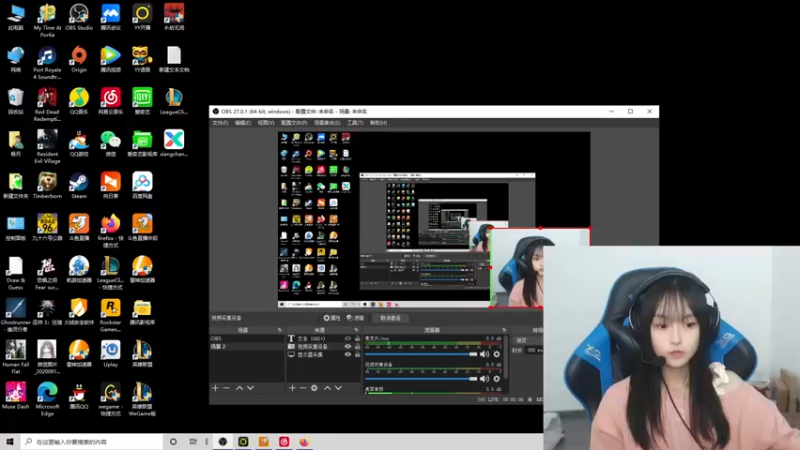The height and width of the screenshot is (450, 800).
Task: Open the Resident Evil Village desktop shortcut
Action: click(47, 147)
